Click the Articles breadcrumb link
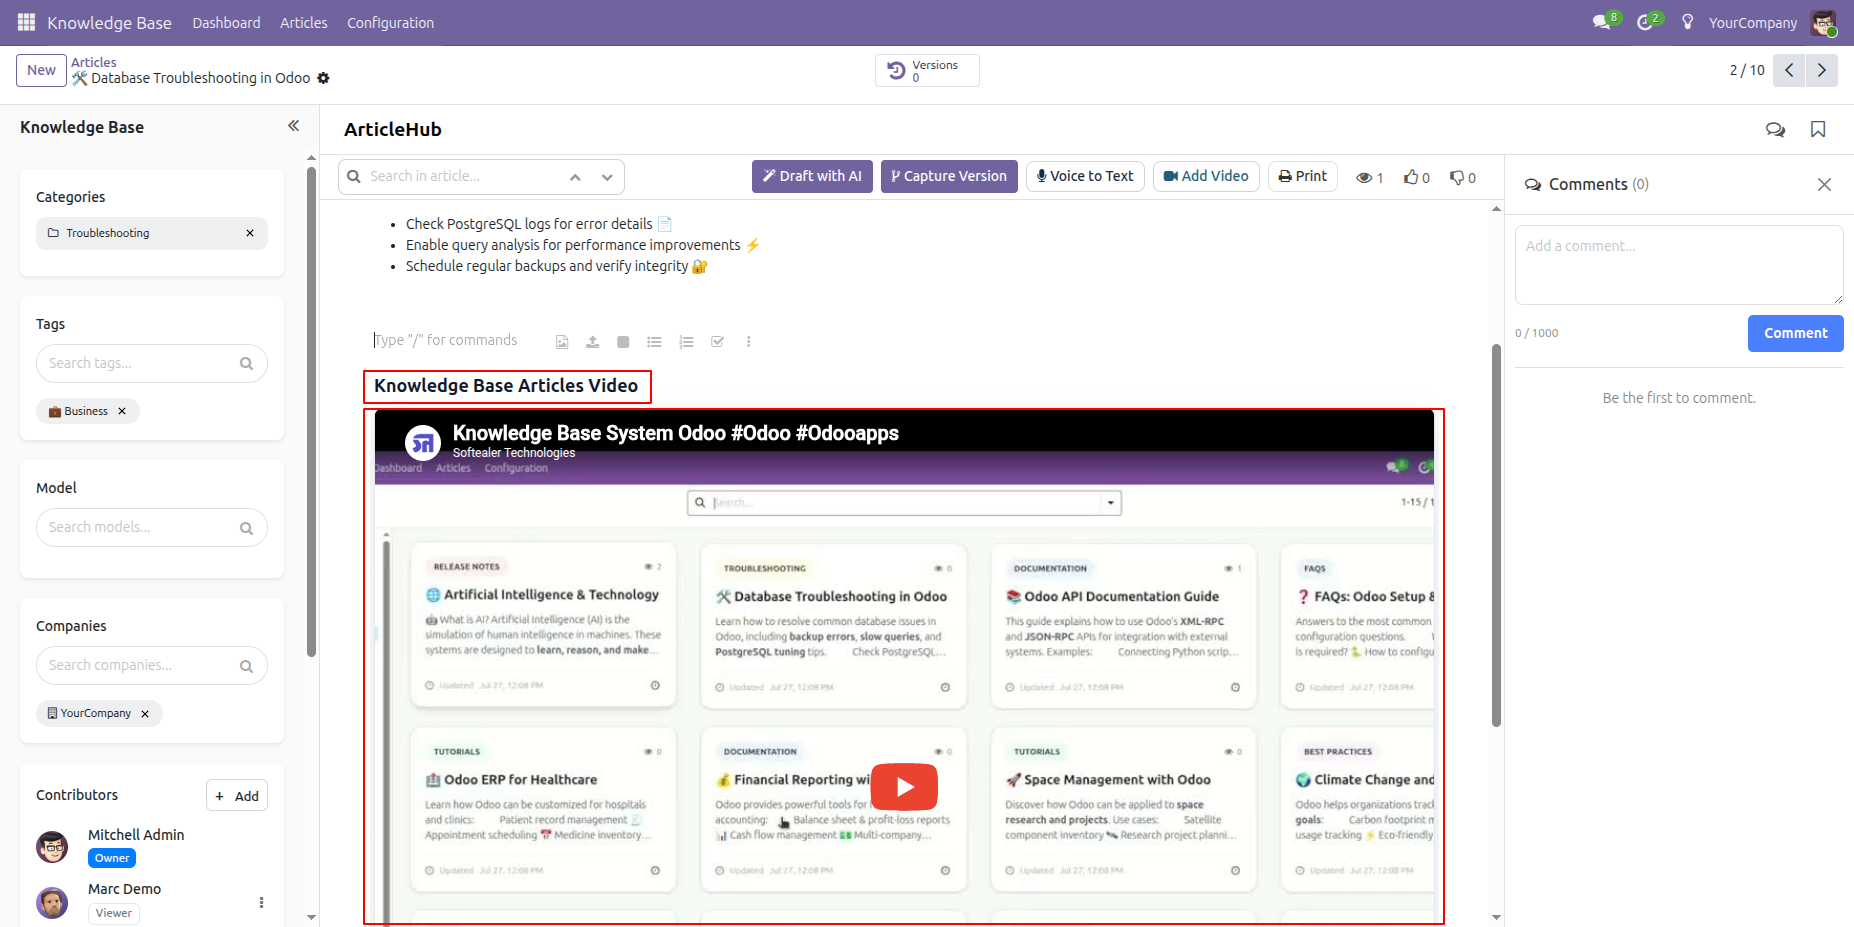This screenshot has height=927, width=1854. tap(93, 62)
